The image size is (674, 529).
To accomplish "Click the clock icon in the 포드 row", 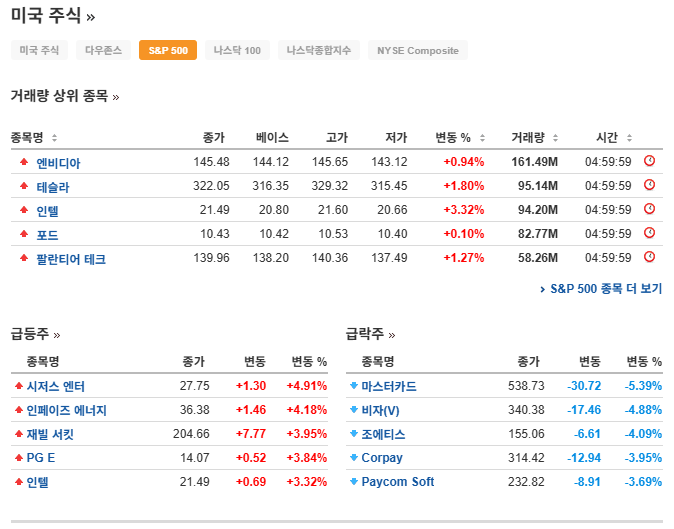I will coord(649,233).
